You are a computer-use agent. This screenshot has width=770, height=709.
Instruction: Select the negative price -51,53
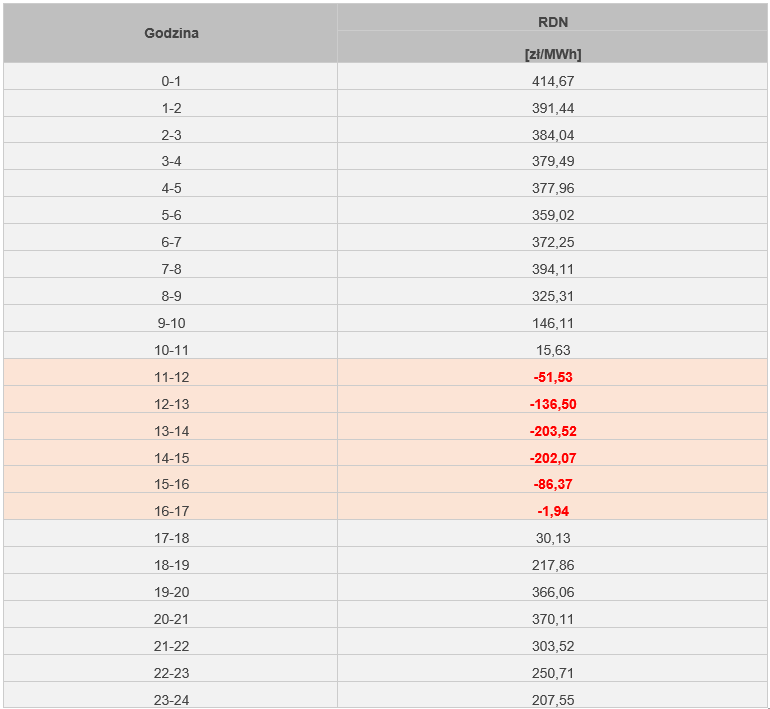552,377
